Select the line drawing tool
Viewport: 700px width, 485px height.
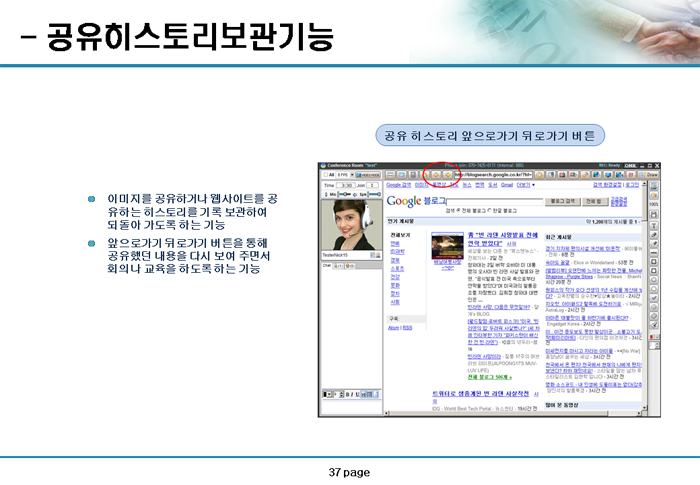(x=654, y=253)
